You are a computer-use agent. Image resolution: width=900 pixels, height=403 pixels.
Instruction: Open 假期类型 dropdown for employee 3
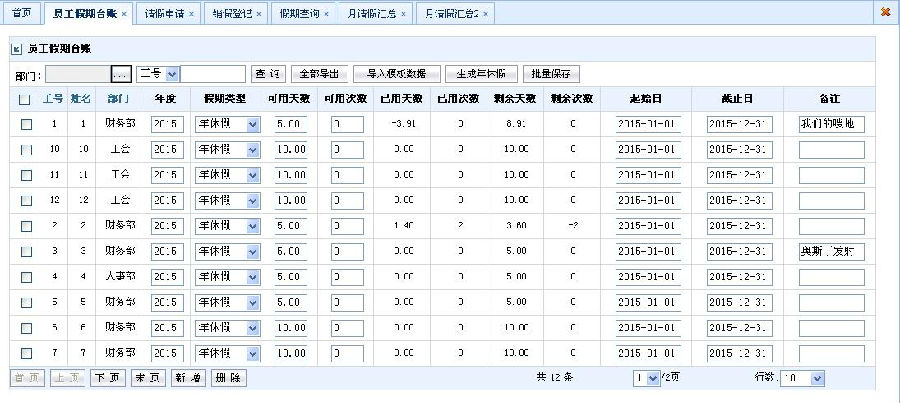click(253, 251)
